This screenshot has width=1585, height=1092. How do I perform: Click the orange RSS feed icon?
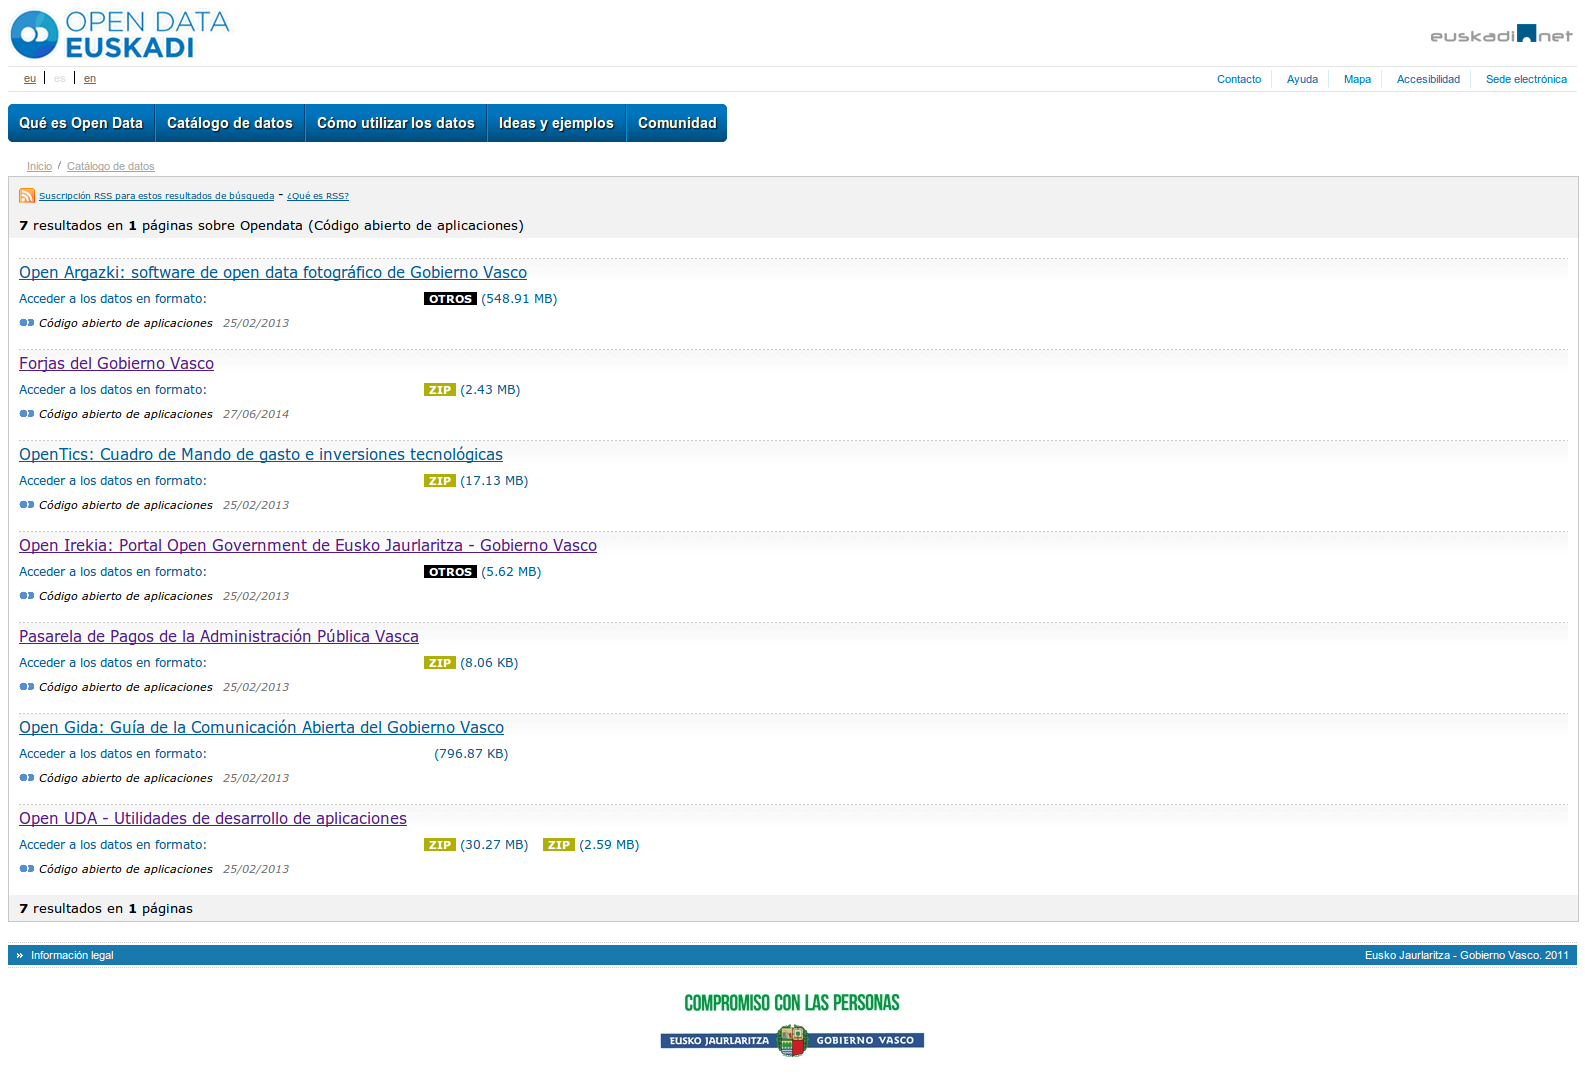[x=27, y=196]
